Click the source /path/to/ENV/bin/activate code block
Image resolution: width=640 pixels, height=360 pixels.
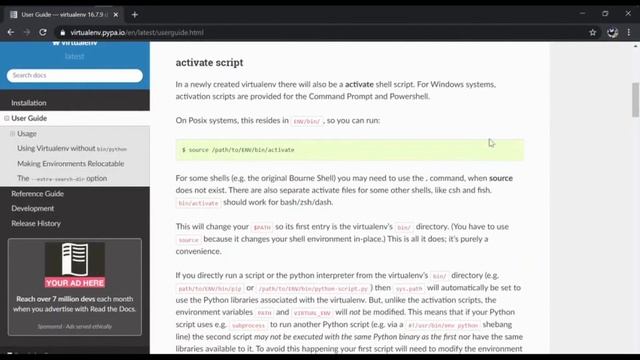pos(350,150)
